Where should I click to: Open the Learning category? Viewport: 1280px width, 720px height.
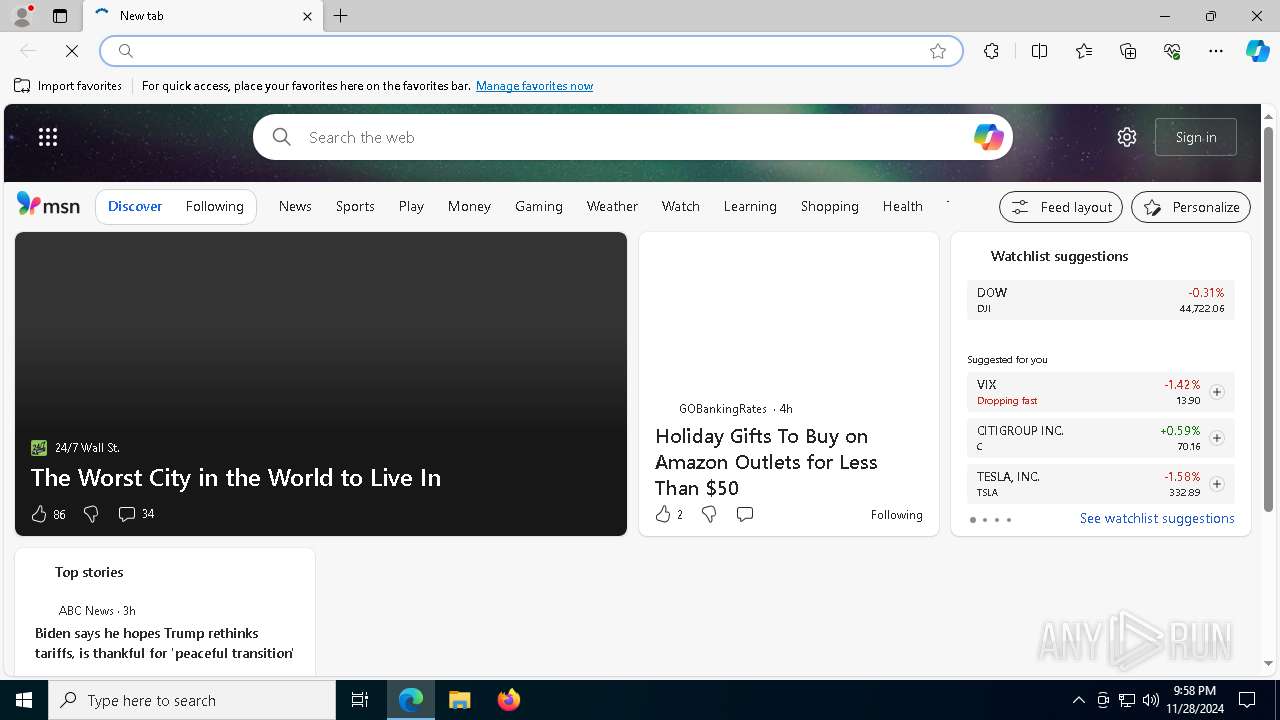tap(750, 206)
